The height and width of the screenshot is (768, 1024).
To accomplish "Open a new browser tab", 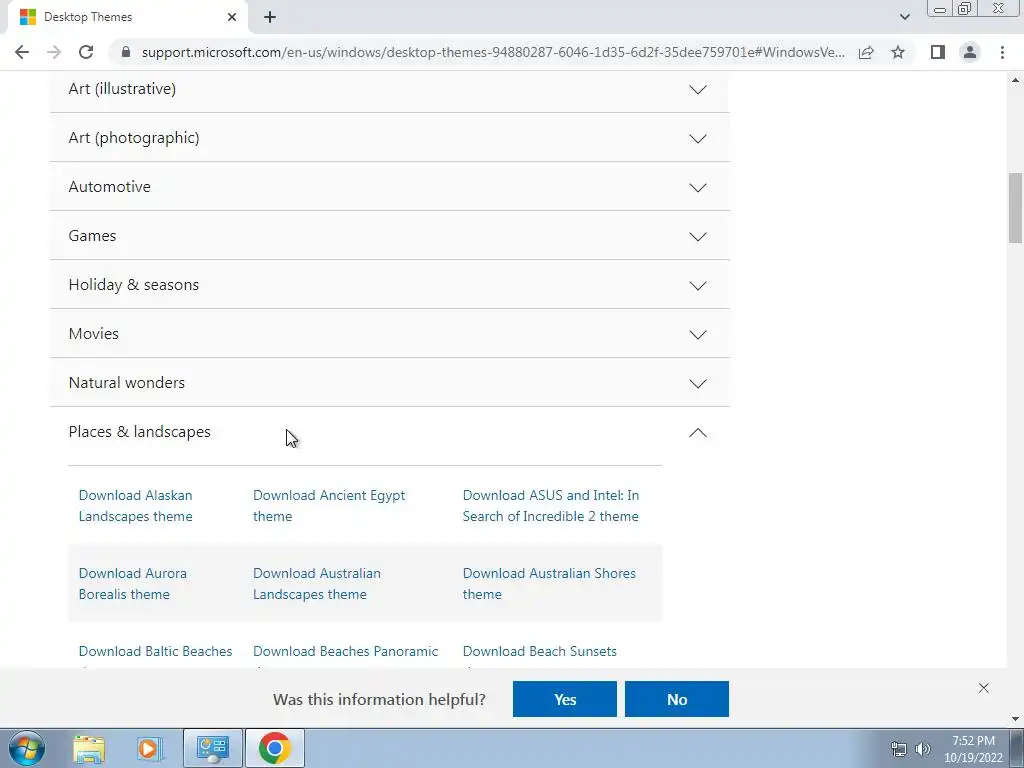I will click(x=270, y=18).
